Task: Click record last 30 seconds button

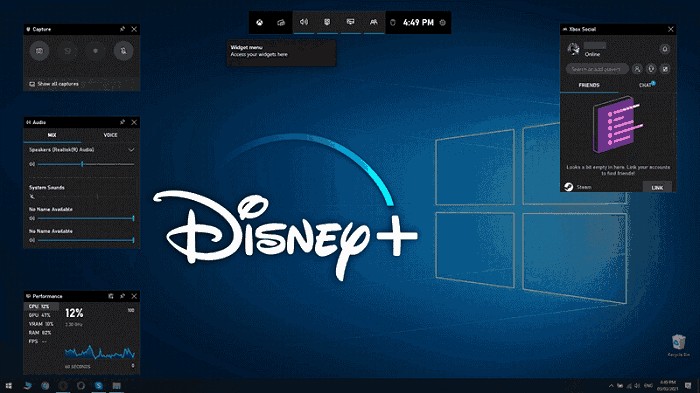Action: tap(67, 50)
